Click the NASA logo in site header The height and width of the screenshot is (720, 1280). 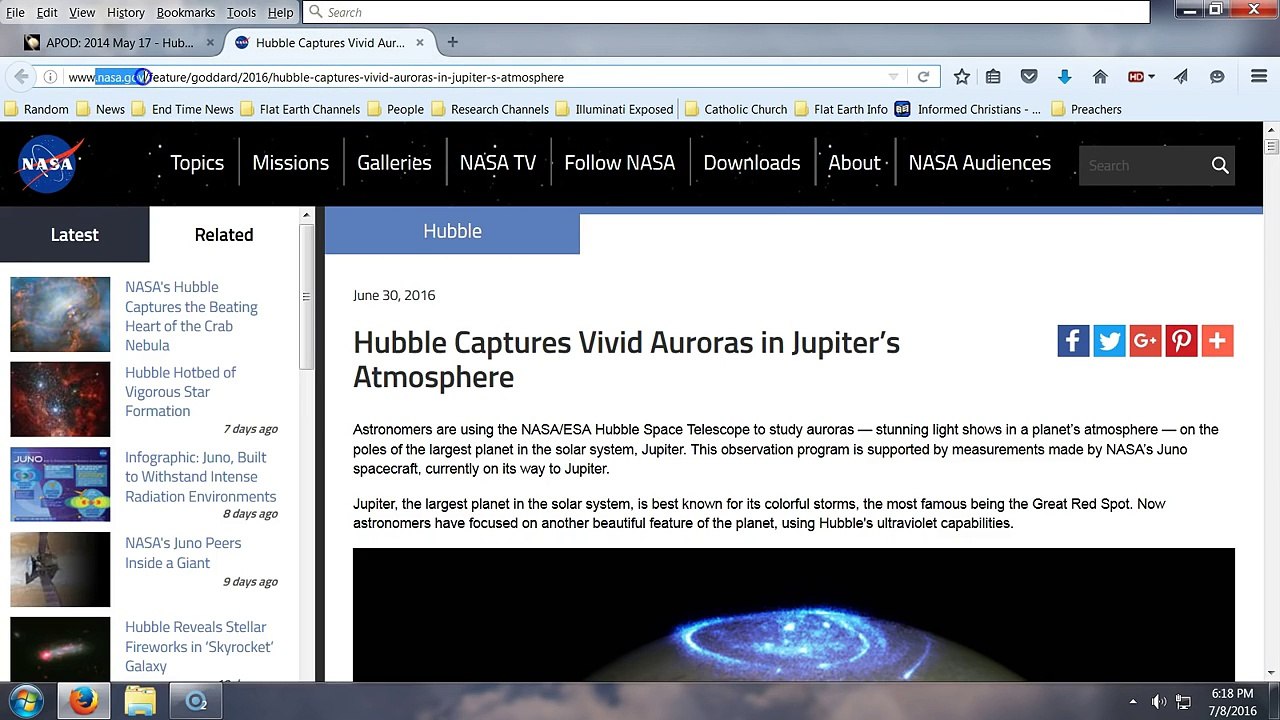coord(48,163)
